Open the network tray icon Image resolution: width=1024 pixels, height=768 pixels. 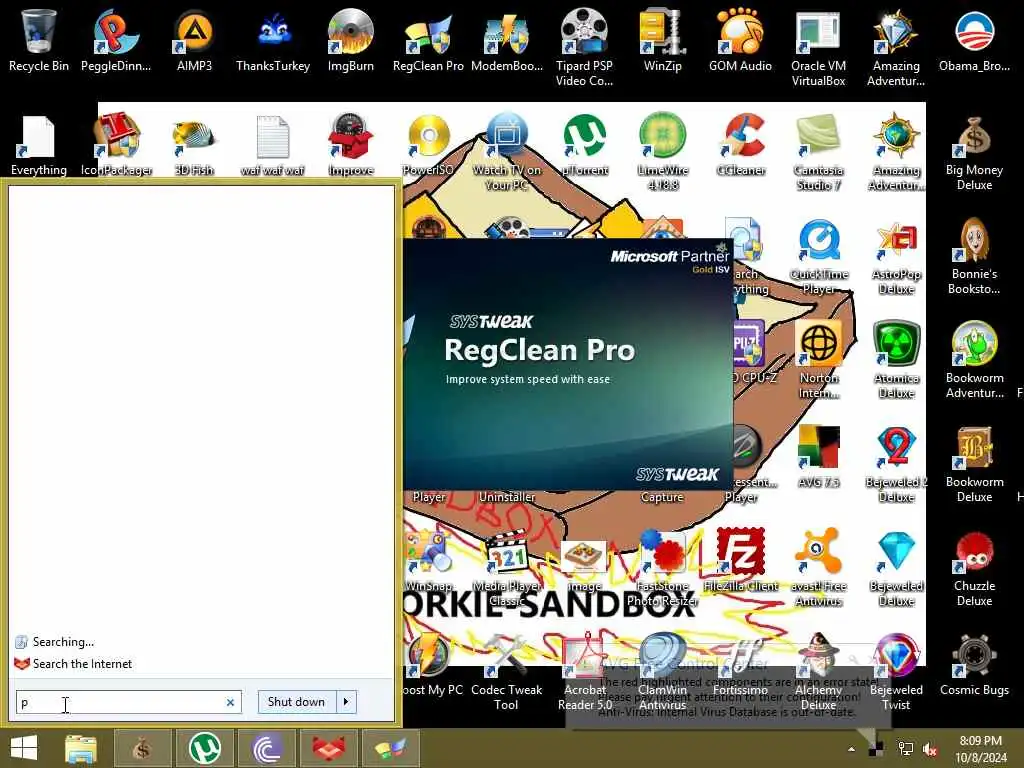point(905,749)
